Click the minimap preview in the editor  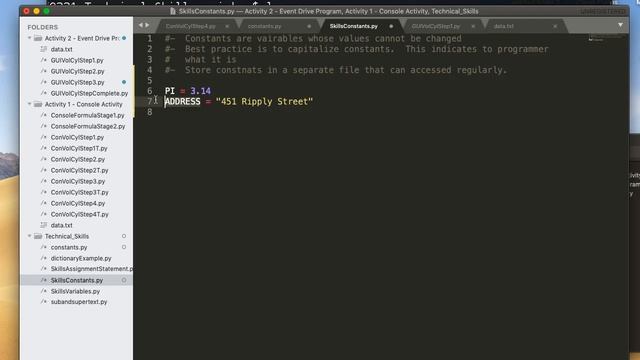coord(606,38)
